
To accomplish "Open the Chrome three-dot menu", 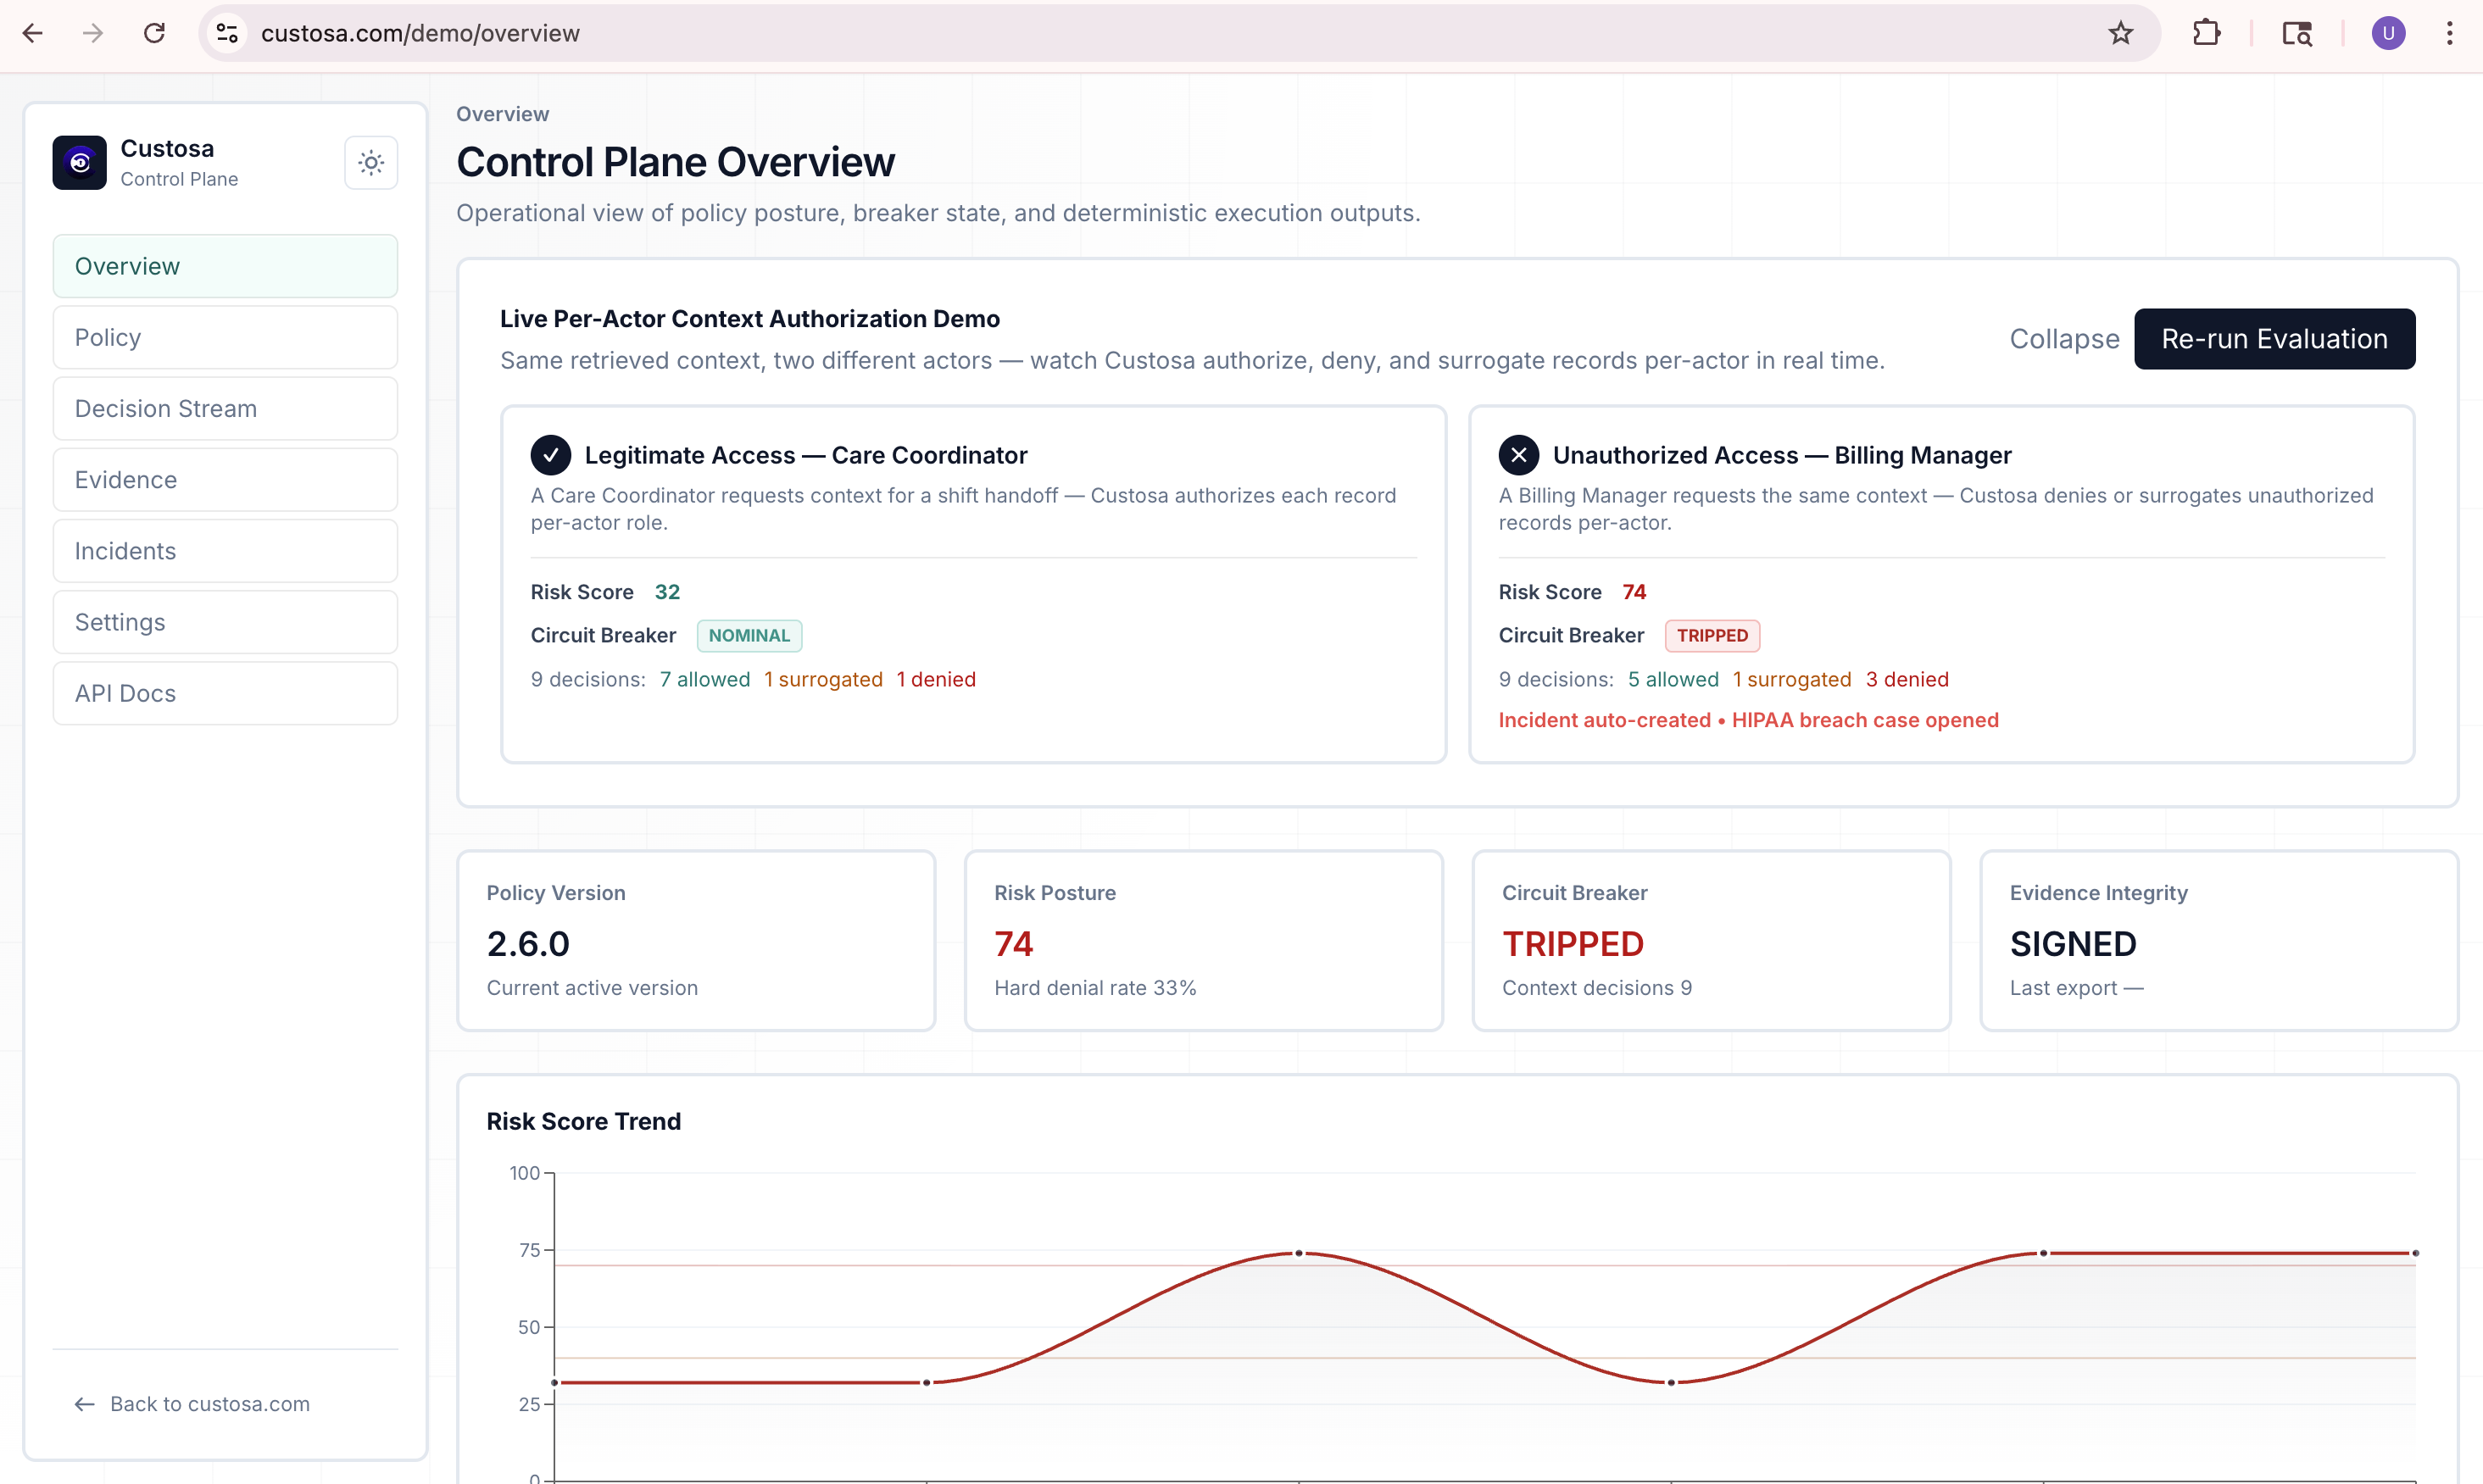I will click(2449, 33).
